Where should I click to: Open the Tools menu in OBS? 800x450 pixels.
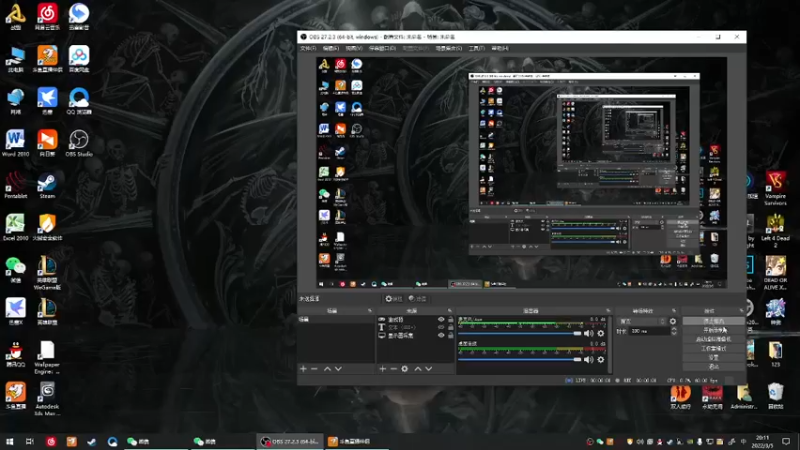477,48
